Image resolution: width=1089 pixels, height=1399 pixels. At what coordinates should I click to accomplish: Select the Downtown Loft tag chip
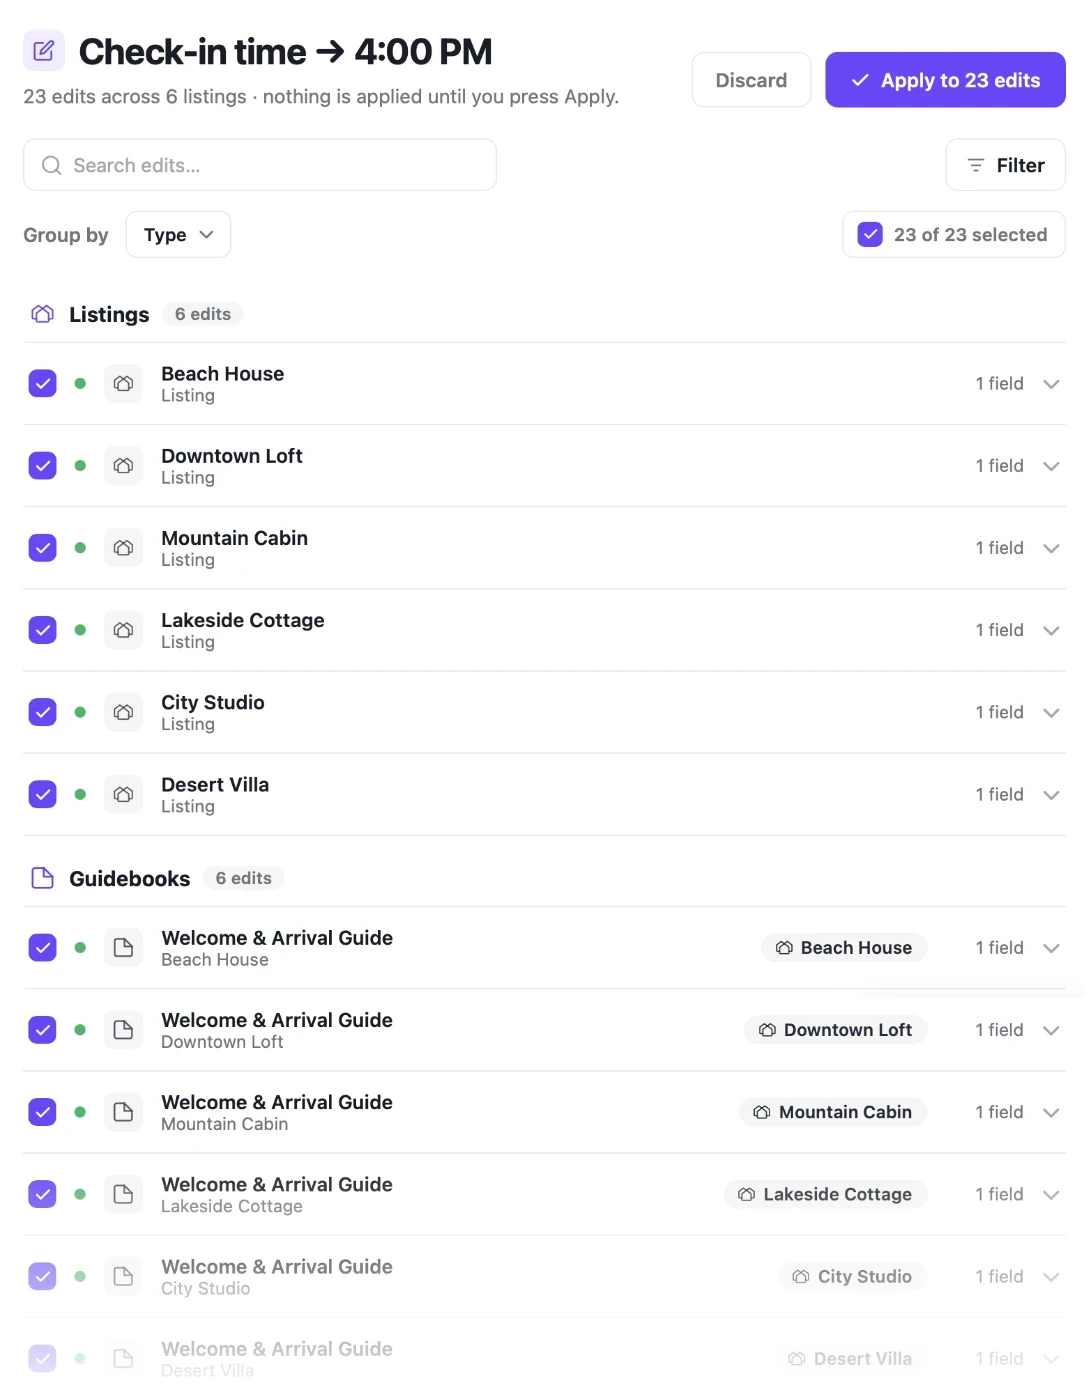[836, 1030]
